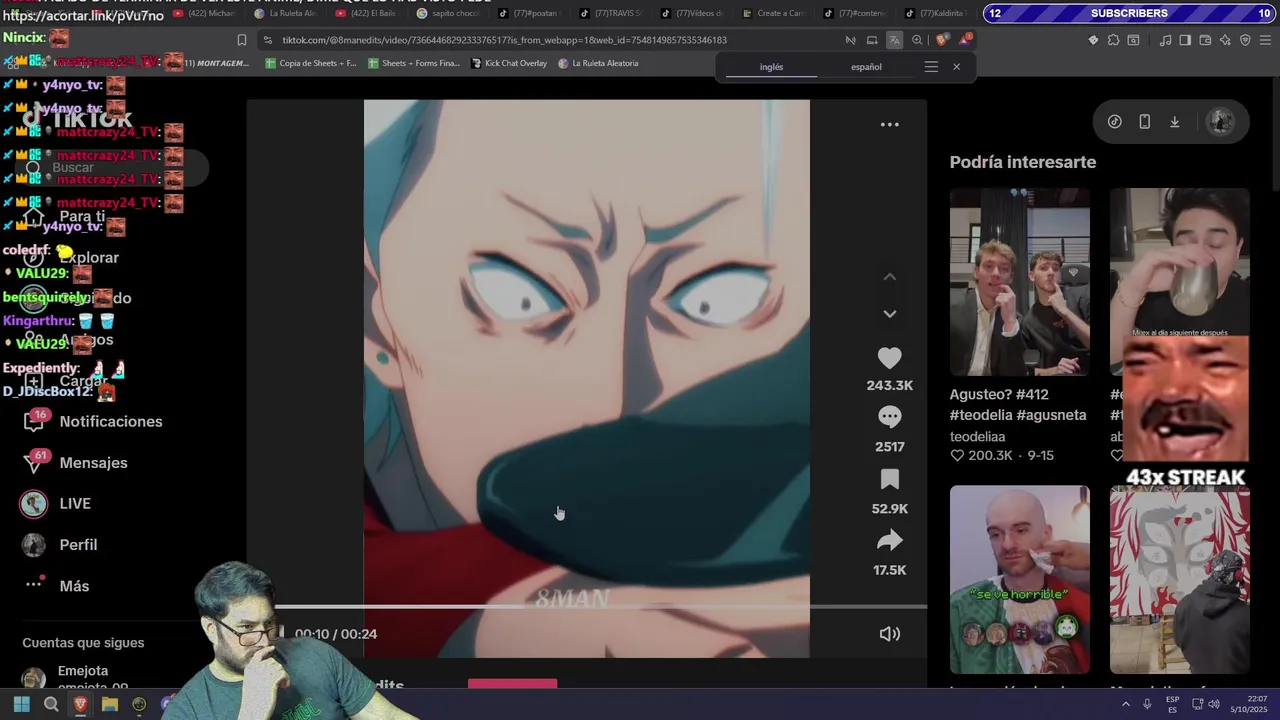Open the Emejota followed account
The image size is (1280, 720).
[76, 678]
